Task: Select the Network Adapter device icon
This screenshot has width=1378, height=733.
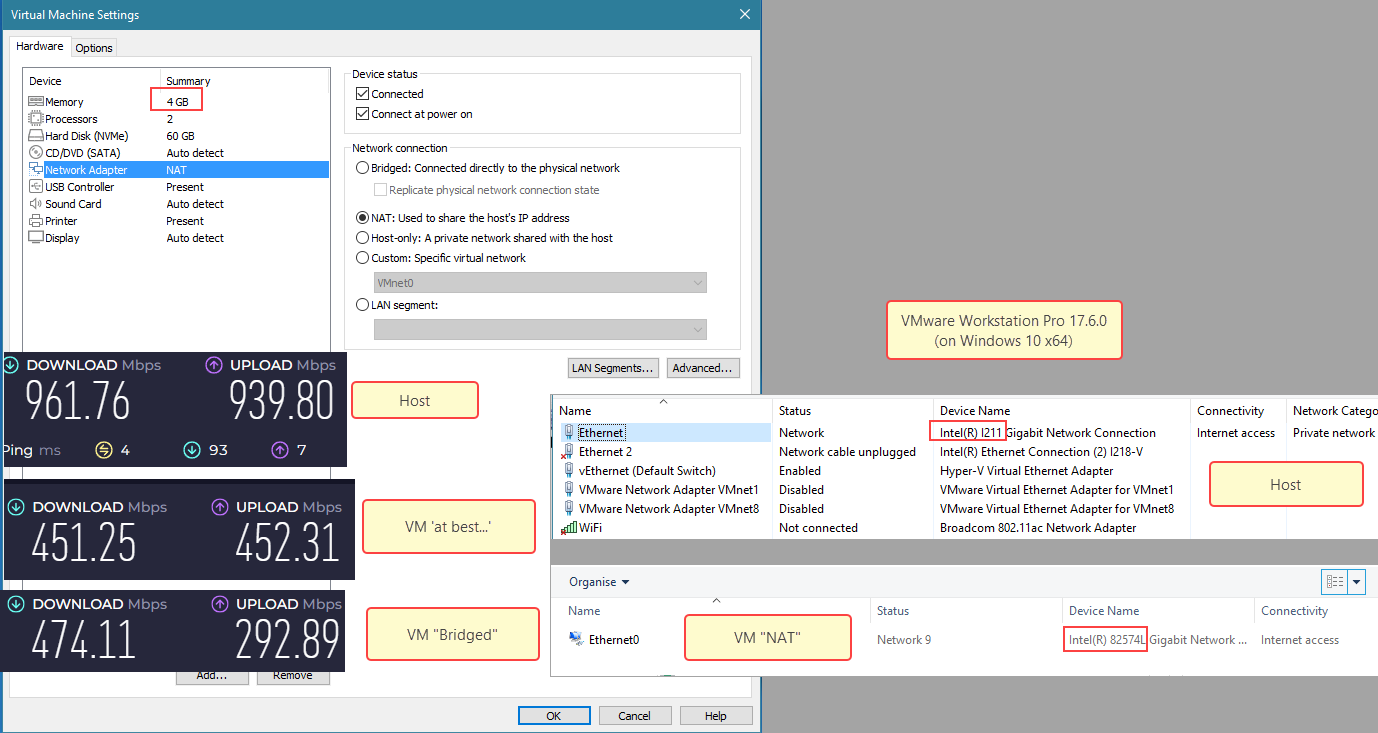Action: coord(36,170)
